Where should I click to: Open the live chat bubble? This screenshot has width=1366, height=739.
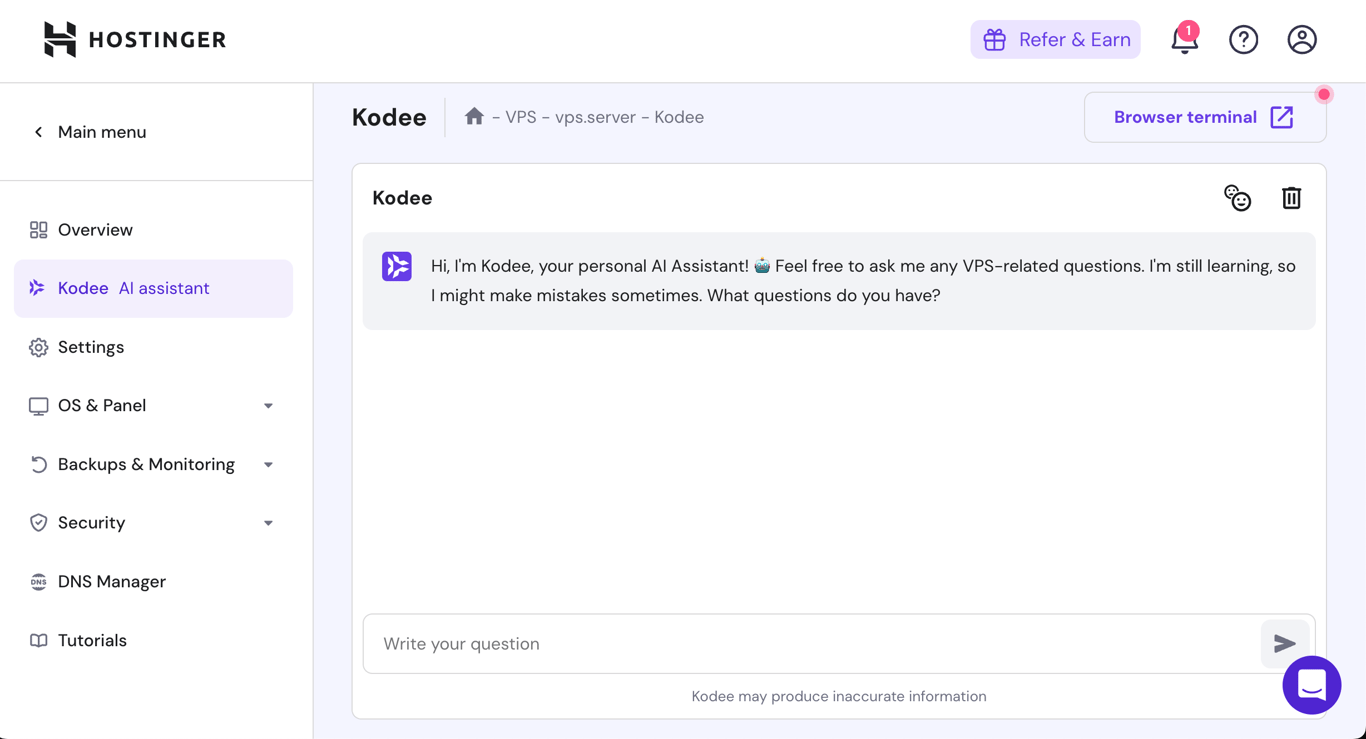1311,685
